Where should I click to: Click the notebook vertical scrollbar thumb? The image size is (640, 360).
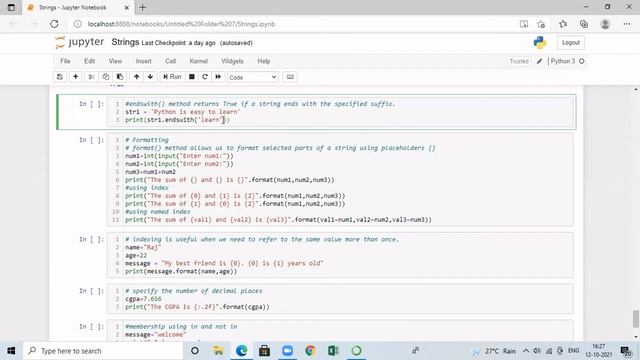click(636, 319)
